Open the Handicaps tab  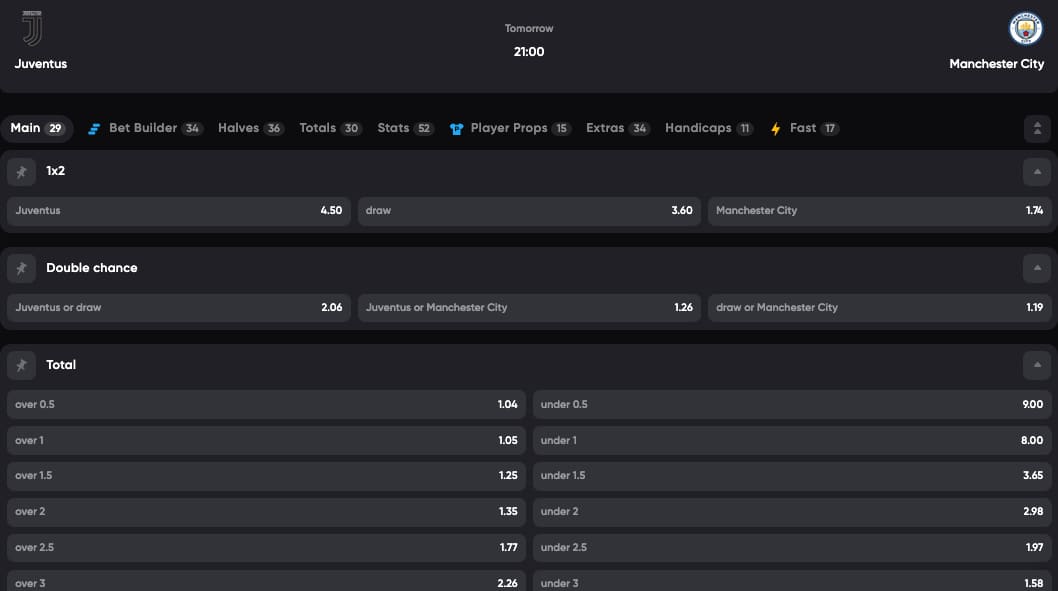[x=708, y=128]
